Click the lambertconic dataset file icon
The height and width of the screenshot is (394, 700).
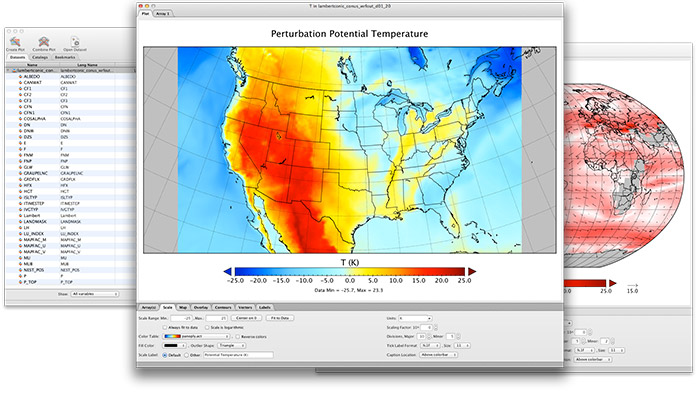point(14,71)
